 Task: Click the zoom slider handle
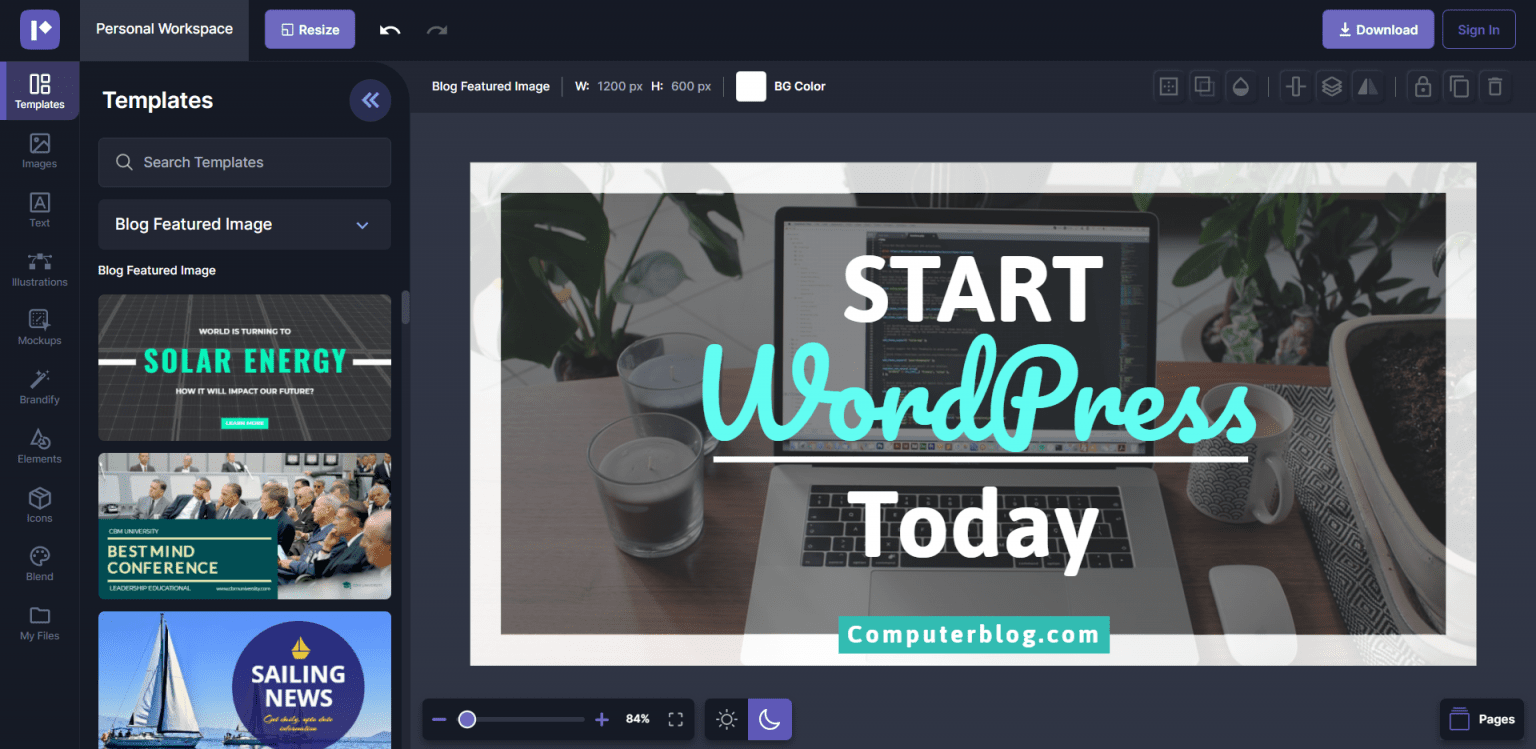pyautogui.click(x=467, y=719)
